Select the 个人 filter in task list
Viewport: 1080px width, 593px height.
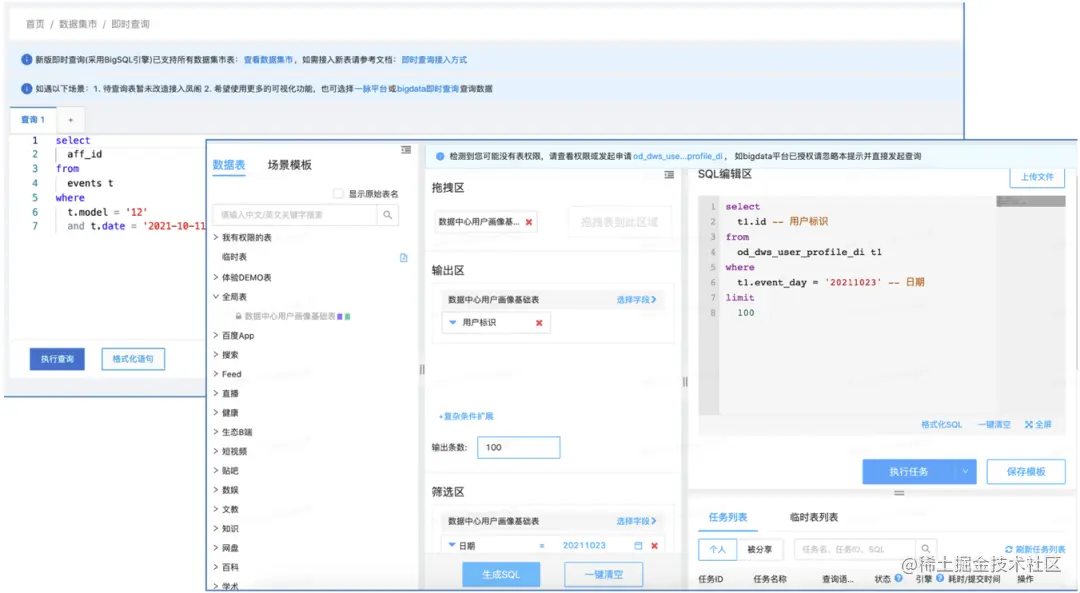point(717,549)
